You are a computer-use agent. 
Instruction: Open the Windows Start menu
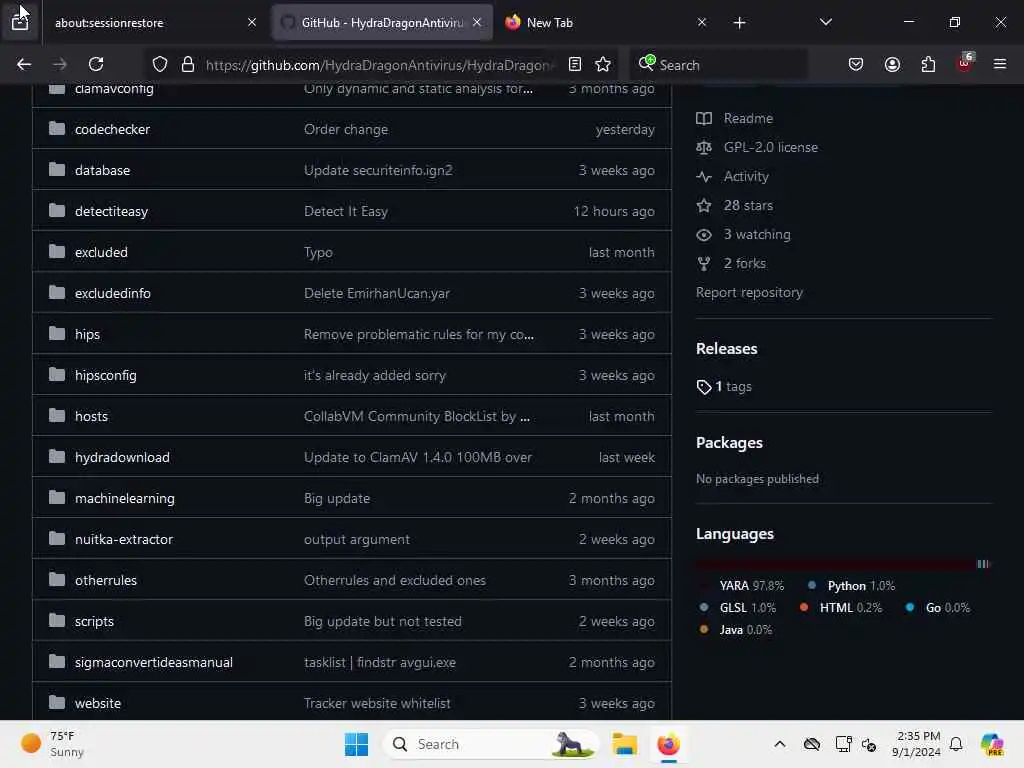pyautogui.click(x=357, y=744)
